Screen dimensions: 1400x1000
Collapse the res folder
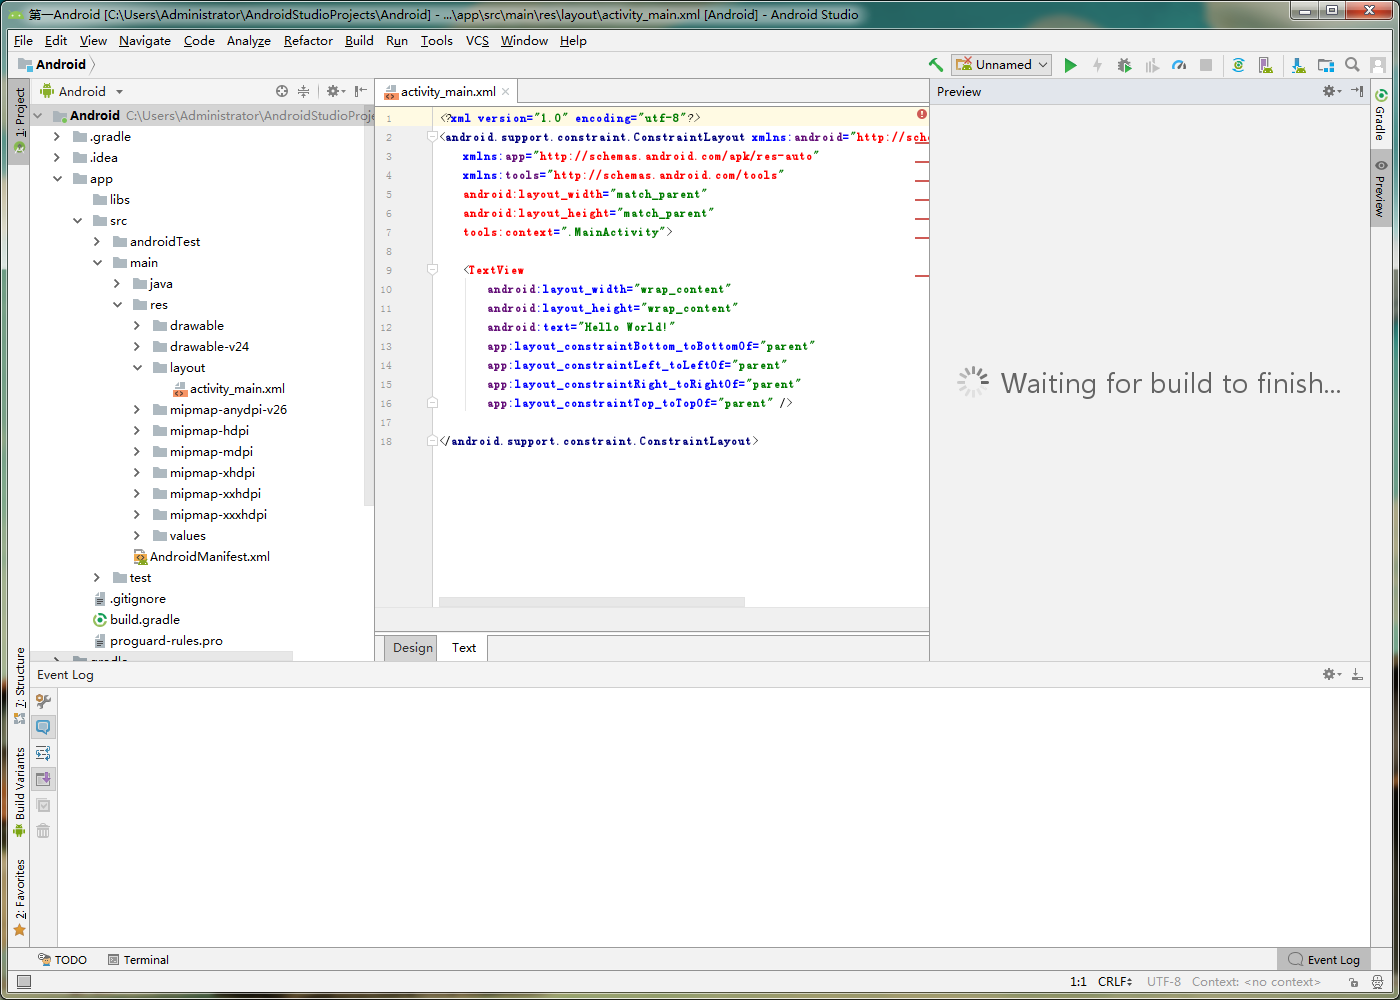tap(117, 305)
